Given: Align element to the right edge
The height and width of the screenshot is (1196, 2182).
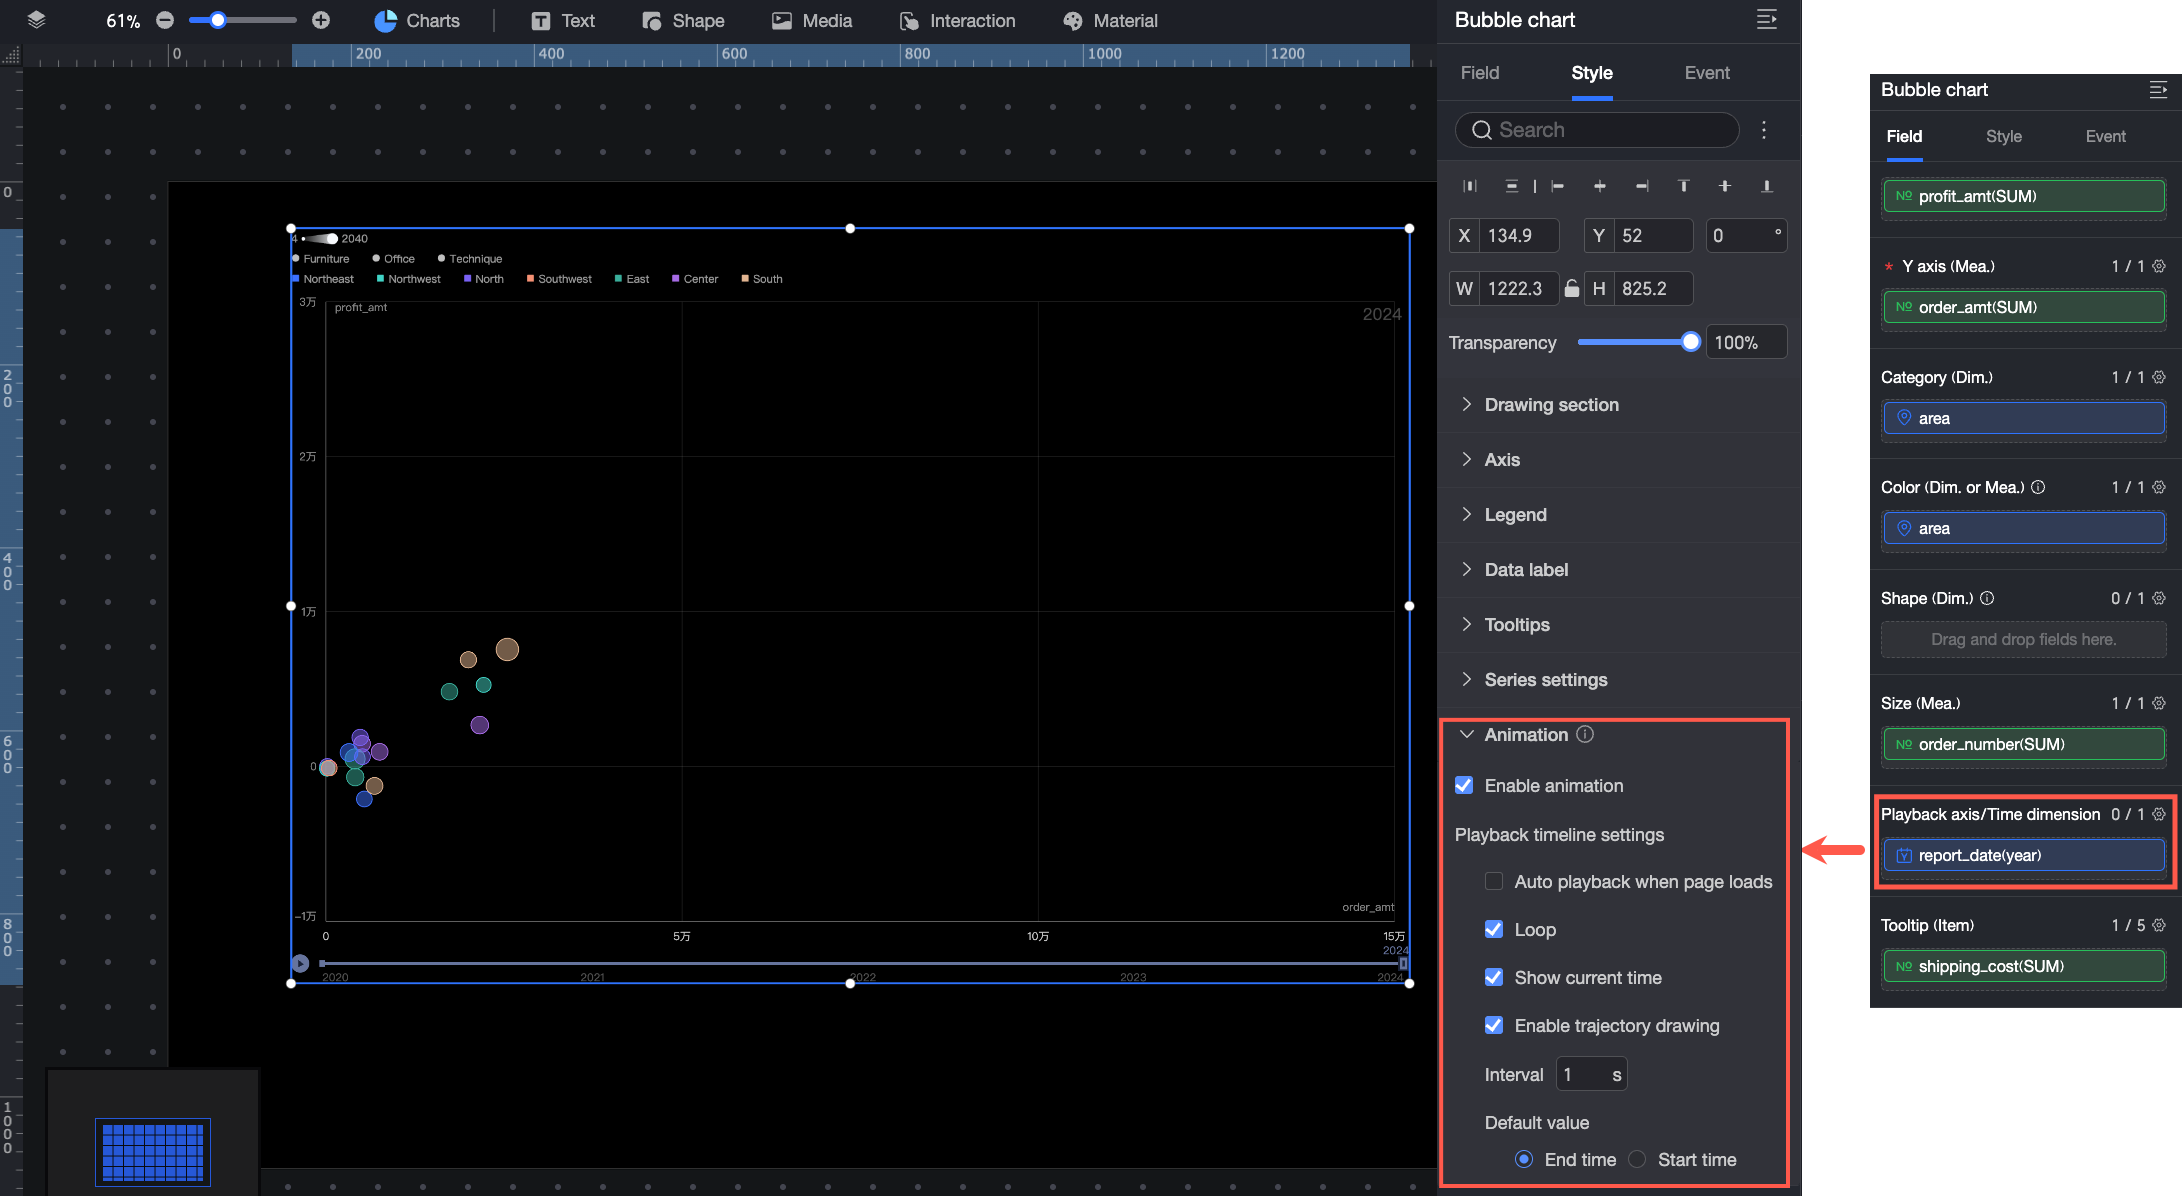Looking at the screenshot, I should 1642,186.
